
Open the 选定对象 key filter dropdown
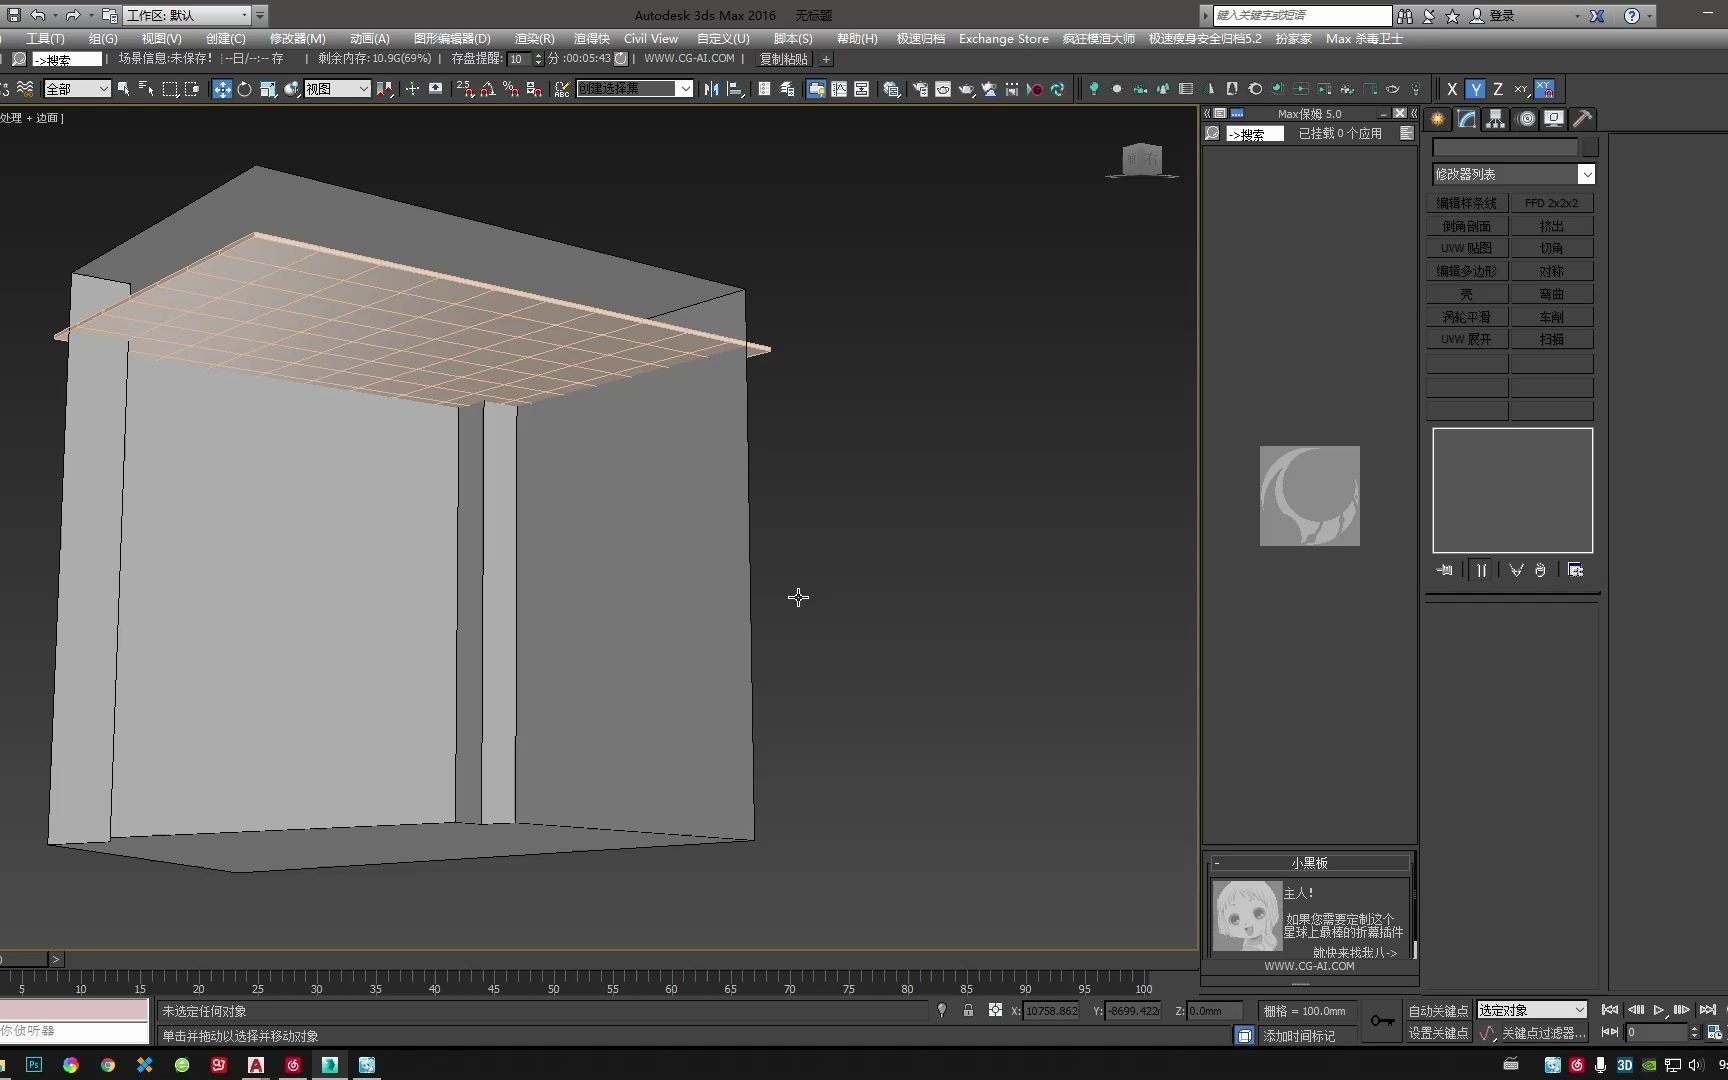tap(1530, 1010)
